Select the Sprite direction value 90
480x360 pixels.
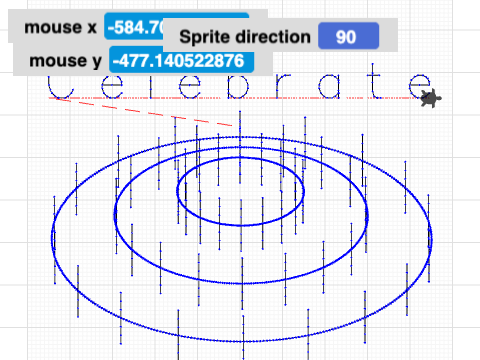click(x=348, y=36)
